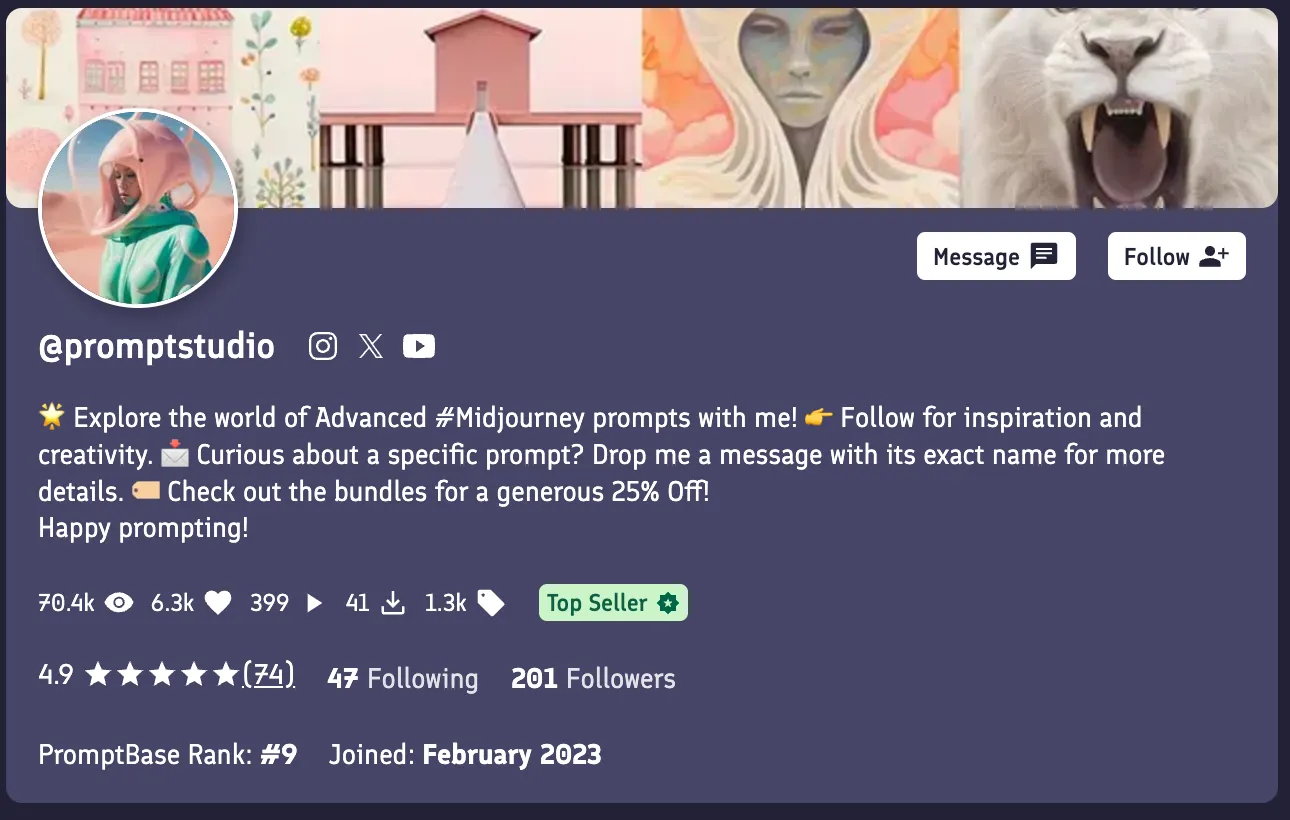Click the price tag sales icon
Viewport: 1290px width, 820px height.
(x=491, y=603)
